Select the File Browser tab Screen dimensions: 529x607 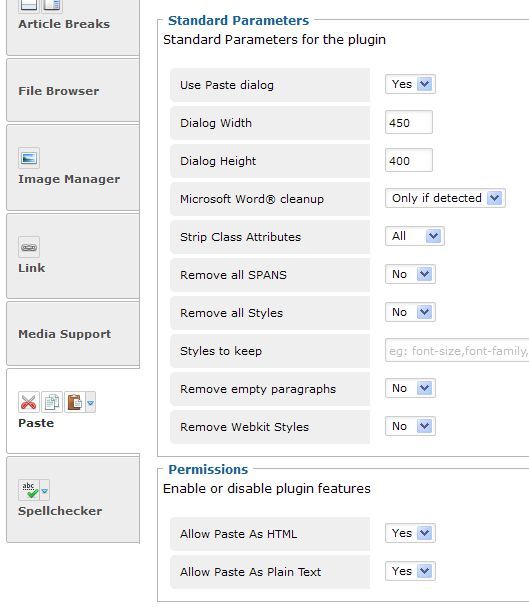coord(73,91)
